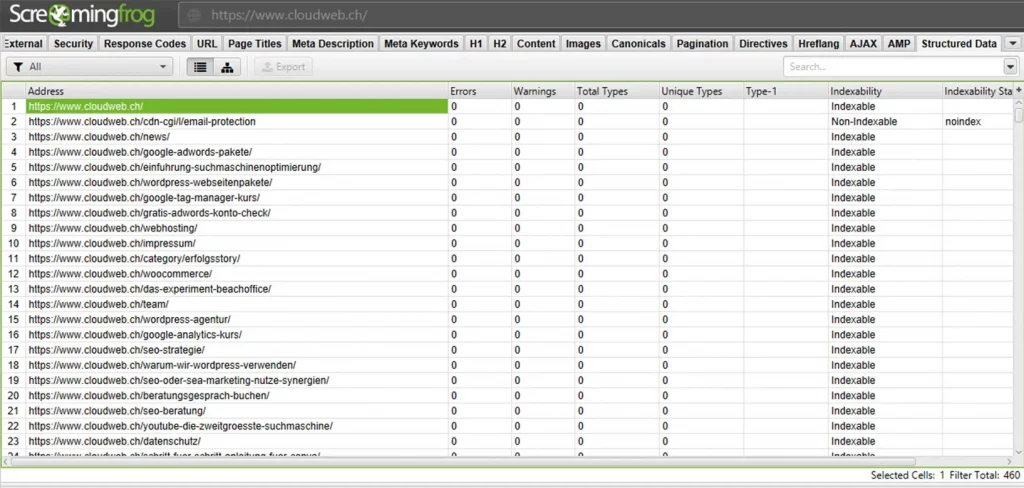Click the vertical scrollbar down arrow
1024x488 pixels.
pyautogui.click(x=1019, y=451)
